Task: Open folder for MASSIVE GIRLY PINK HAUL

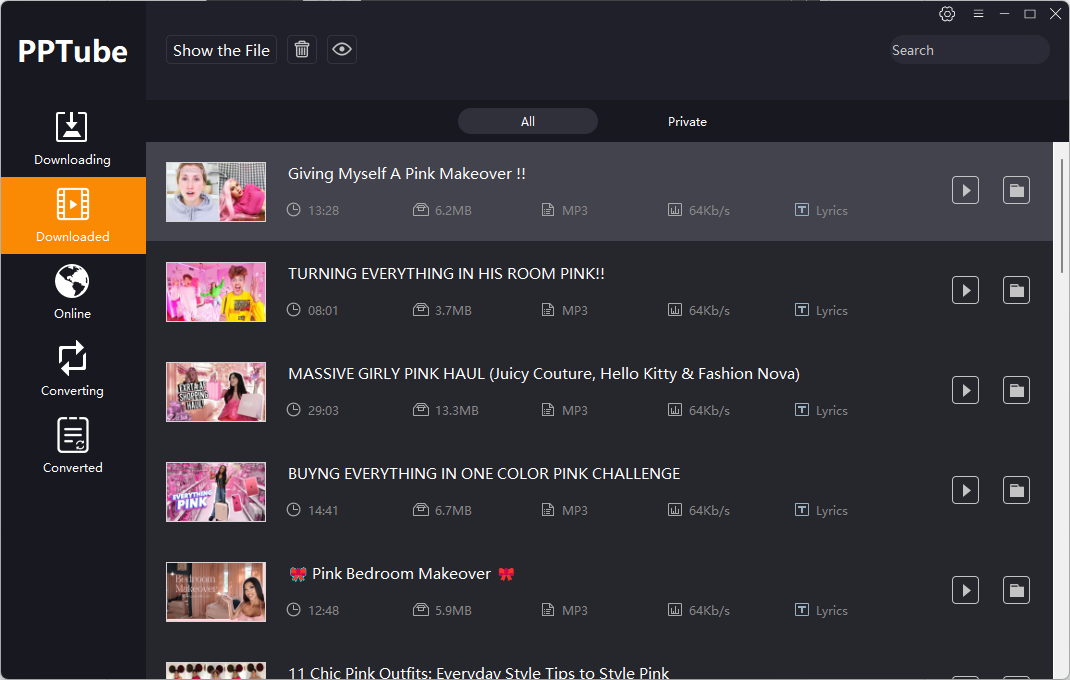Action: click(x=1016, y=391)
